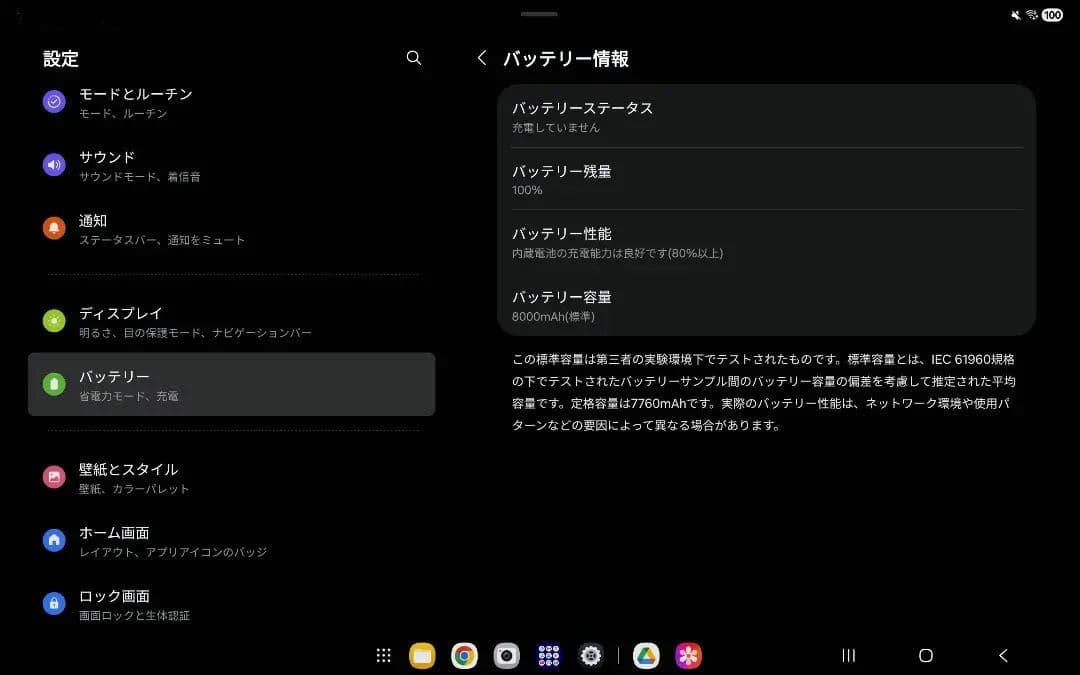Open the Camera app in the taskbar
The width and height of the screenshot is (1080, 675).
pos(506,655)
